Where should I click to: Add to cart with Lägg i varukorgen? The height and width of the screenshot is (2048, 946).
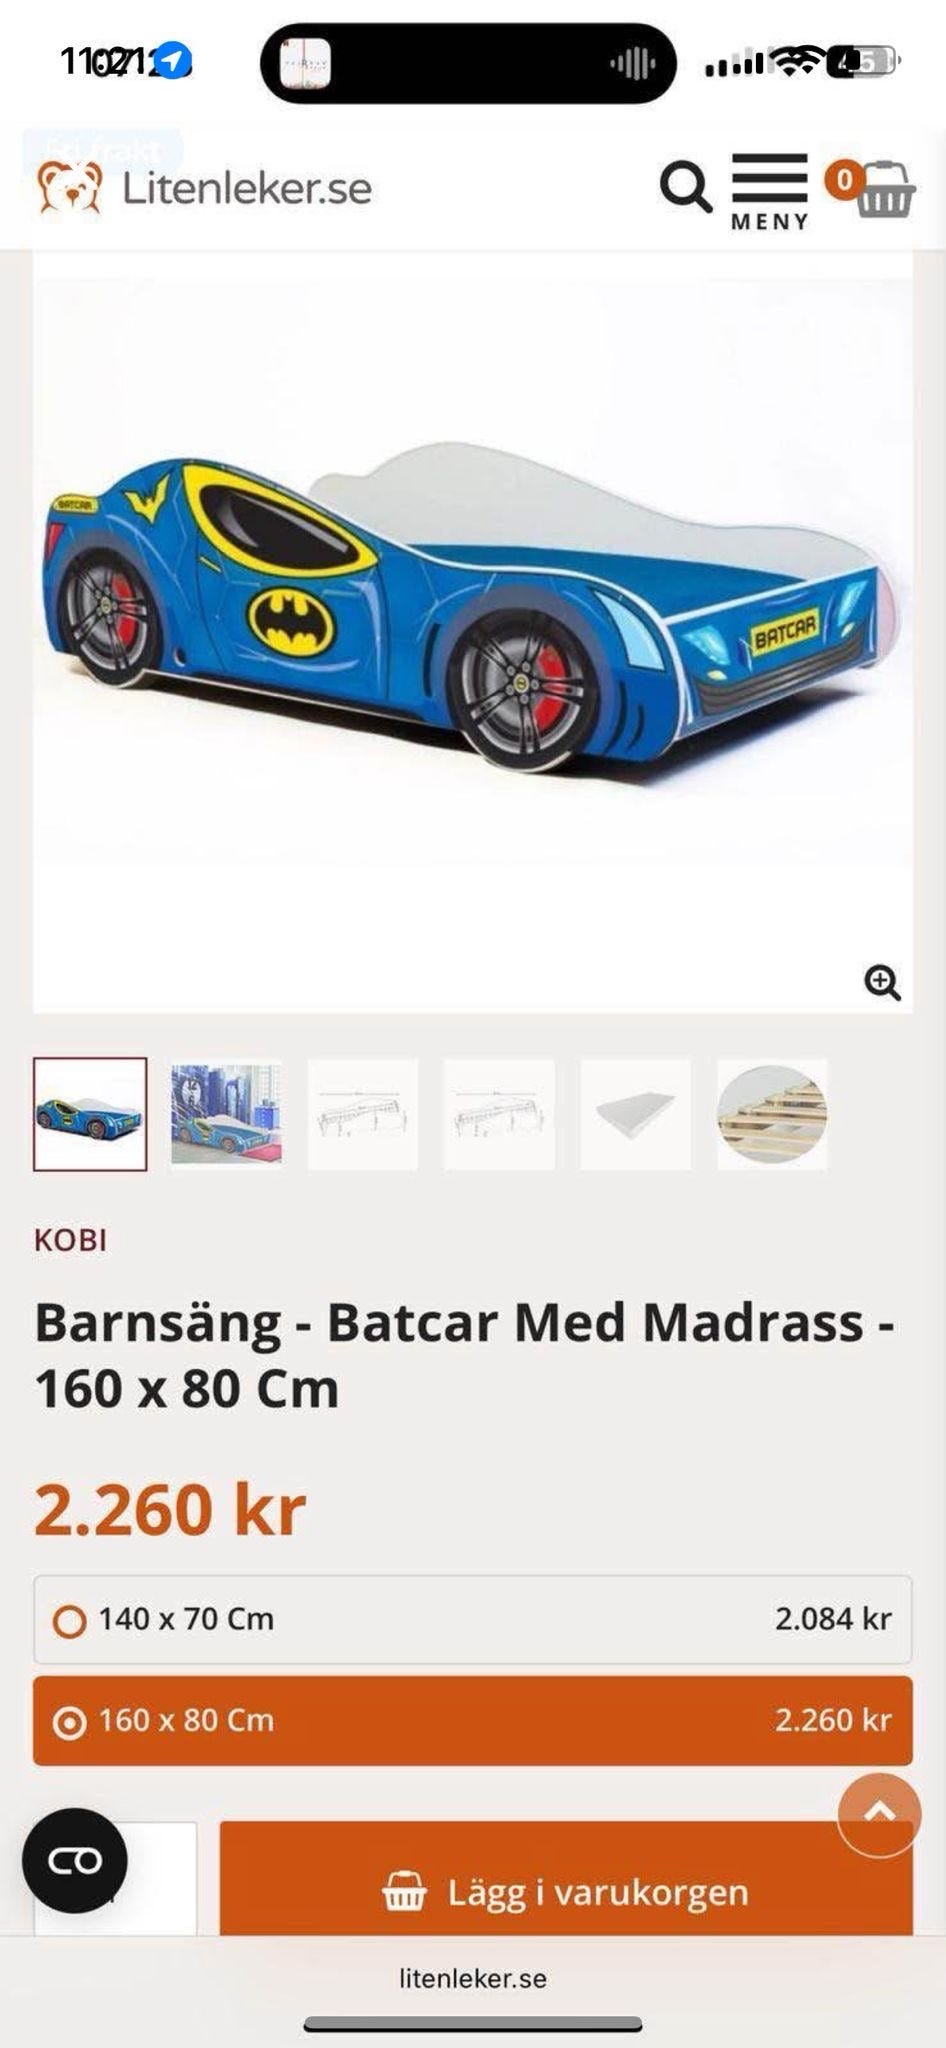click(566, 1880)
